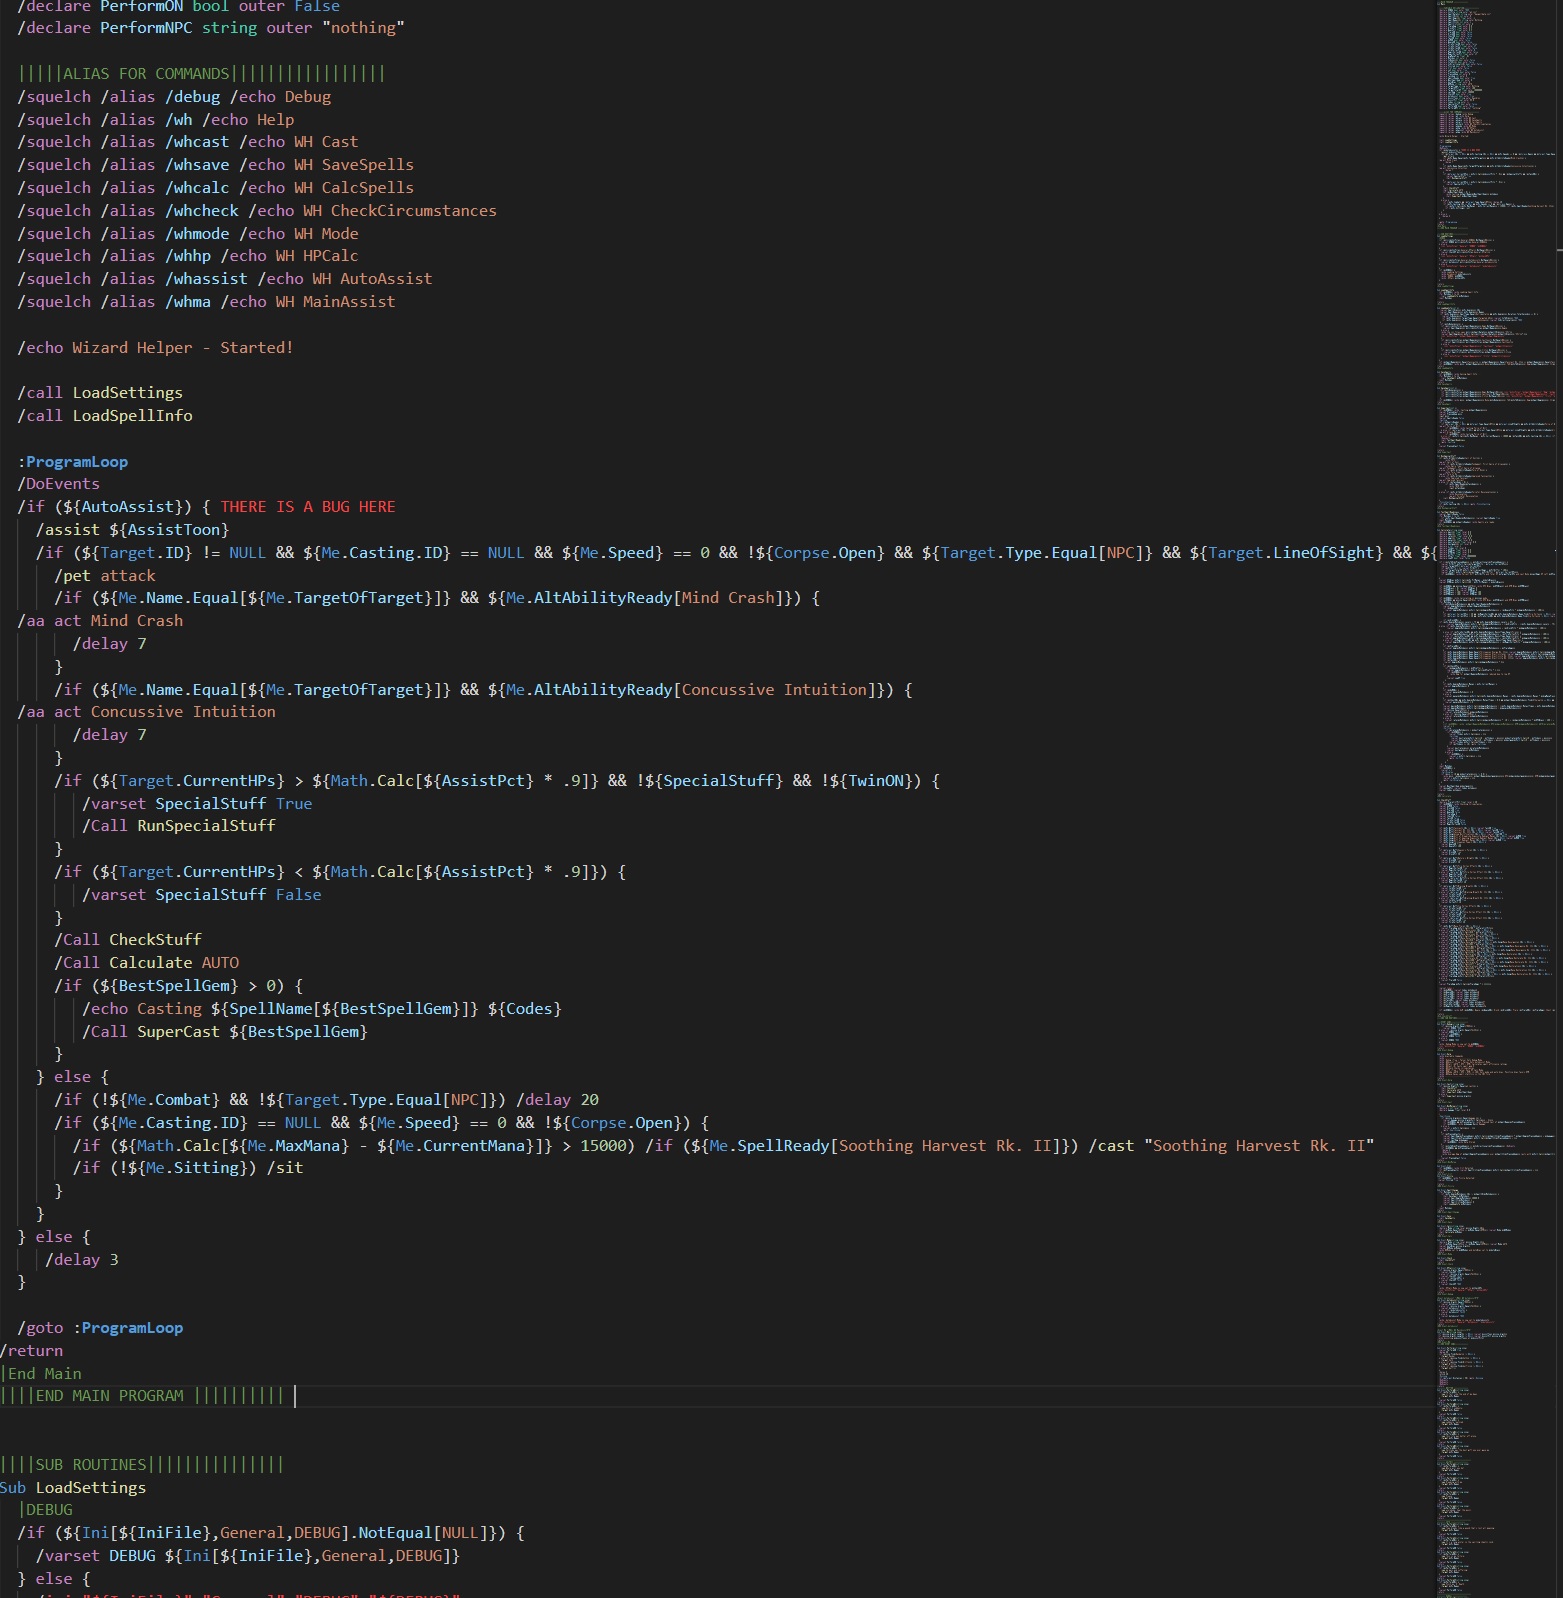Place cursor on '/delay 3' line

point(82,1260)
